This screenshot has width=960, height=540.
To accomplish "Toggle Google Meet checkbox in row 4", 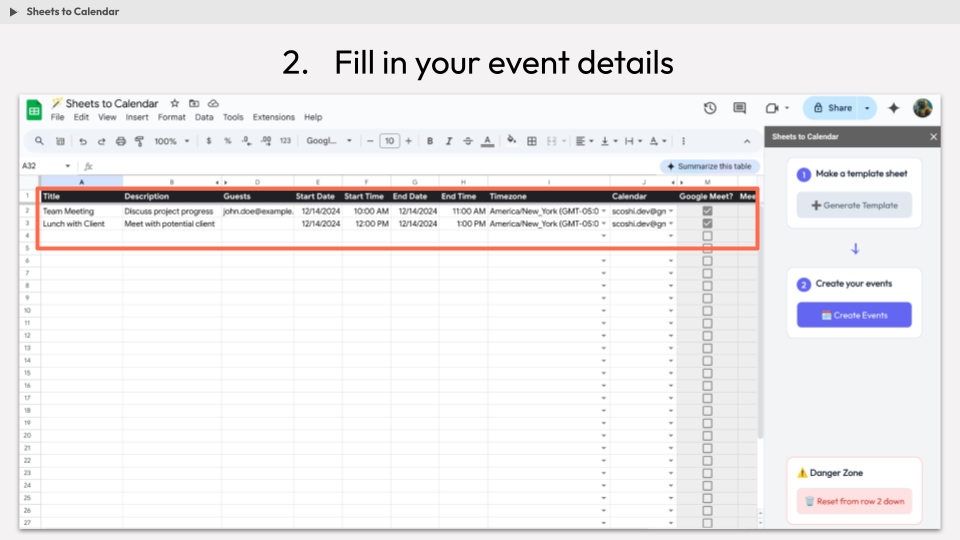I will coord(707,236).
